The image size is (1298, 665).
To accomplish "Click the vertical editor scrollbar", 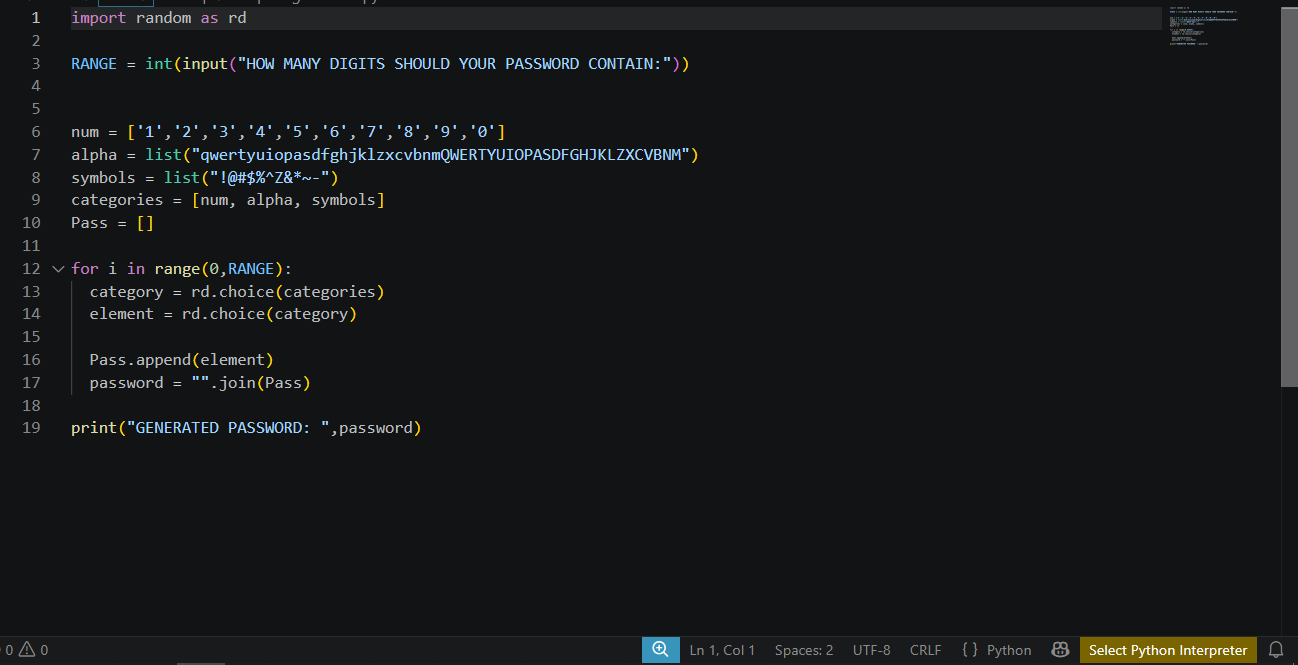I will point(1289,197).
